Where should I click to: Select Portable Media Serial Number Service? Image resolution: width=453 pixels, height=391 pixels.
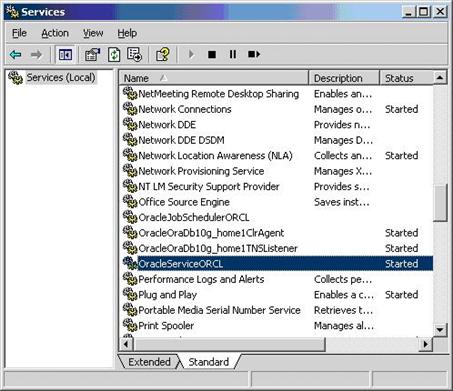[x=219, y=310]
